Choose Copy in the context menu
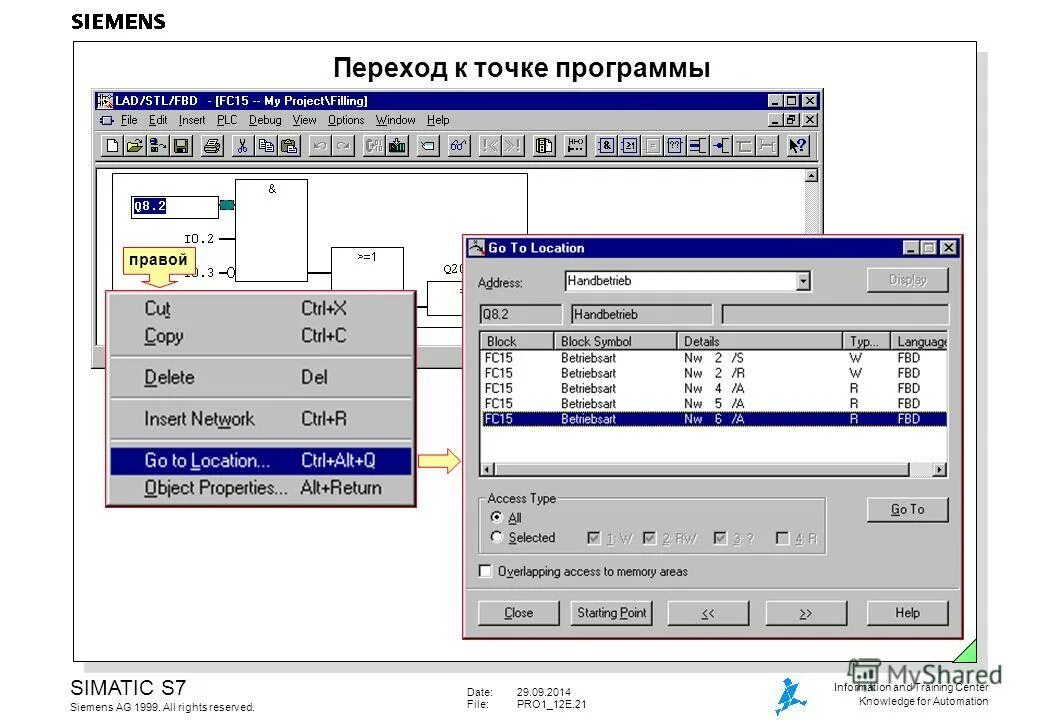This screenshot has height=720, width=1040. click(261, 335)
